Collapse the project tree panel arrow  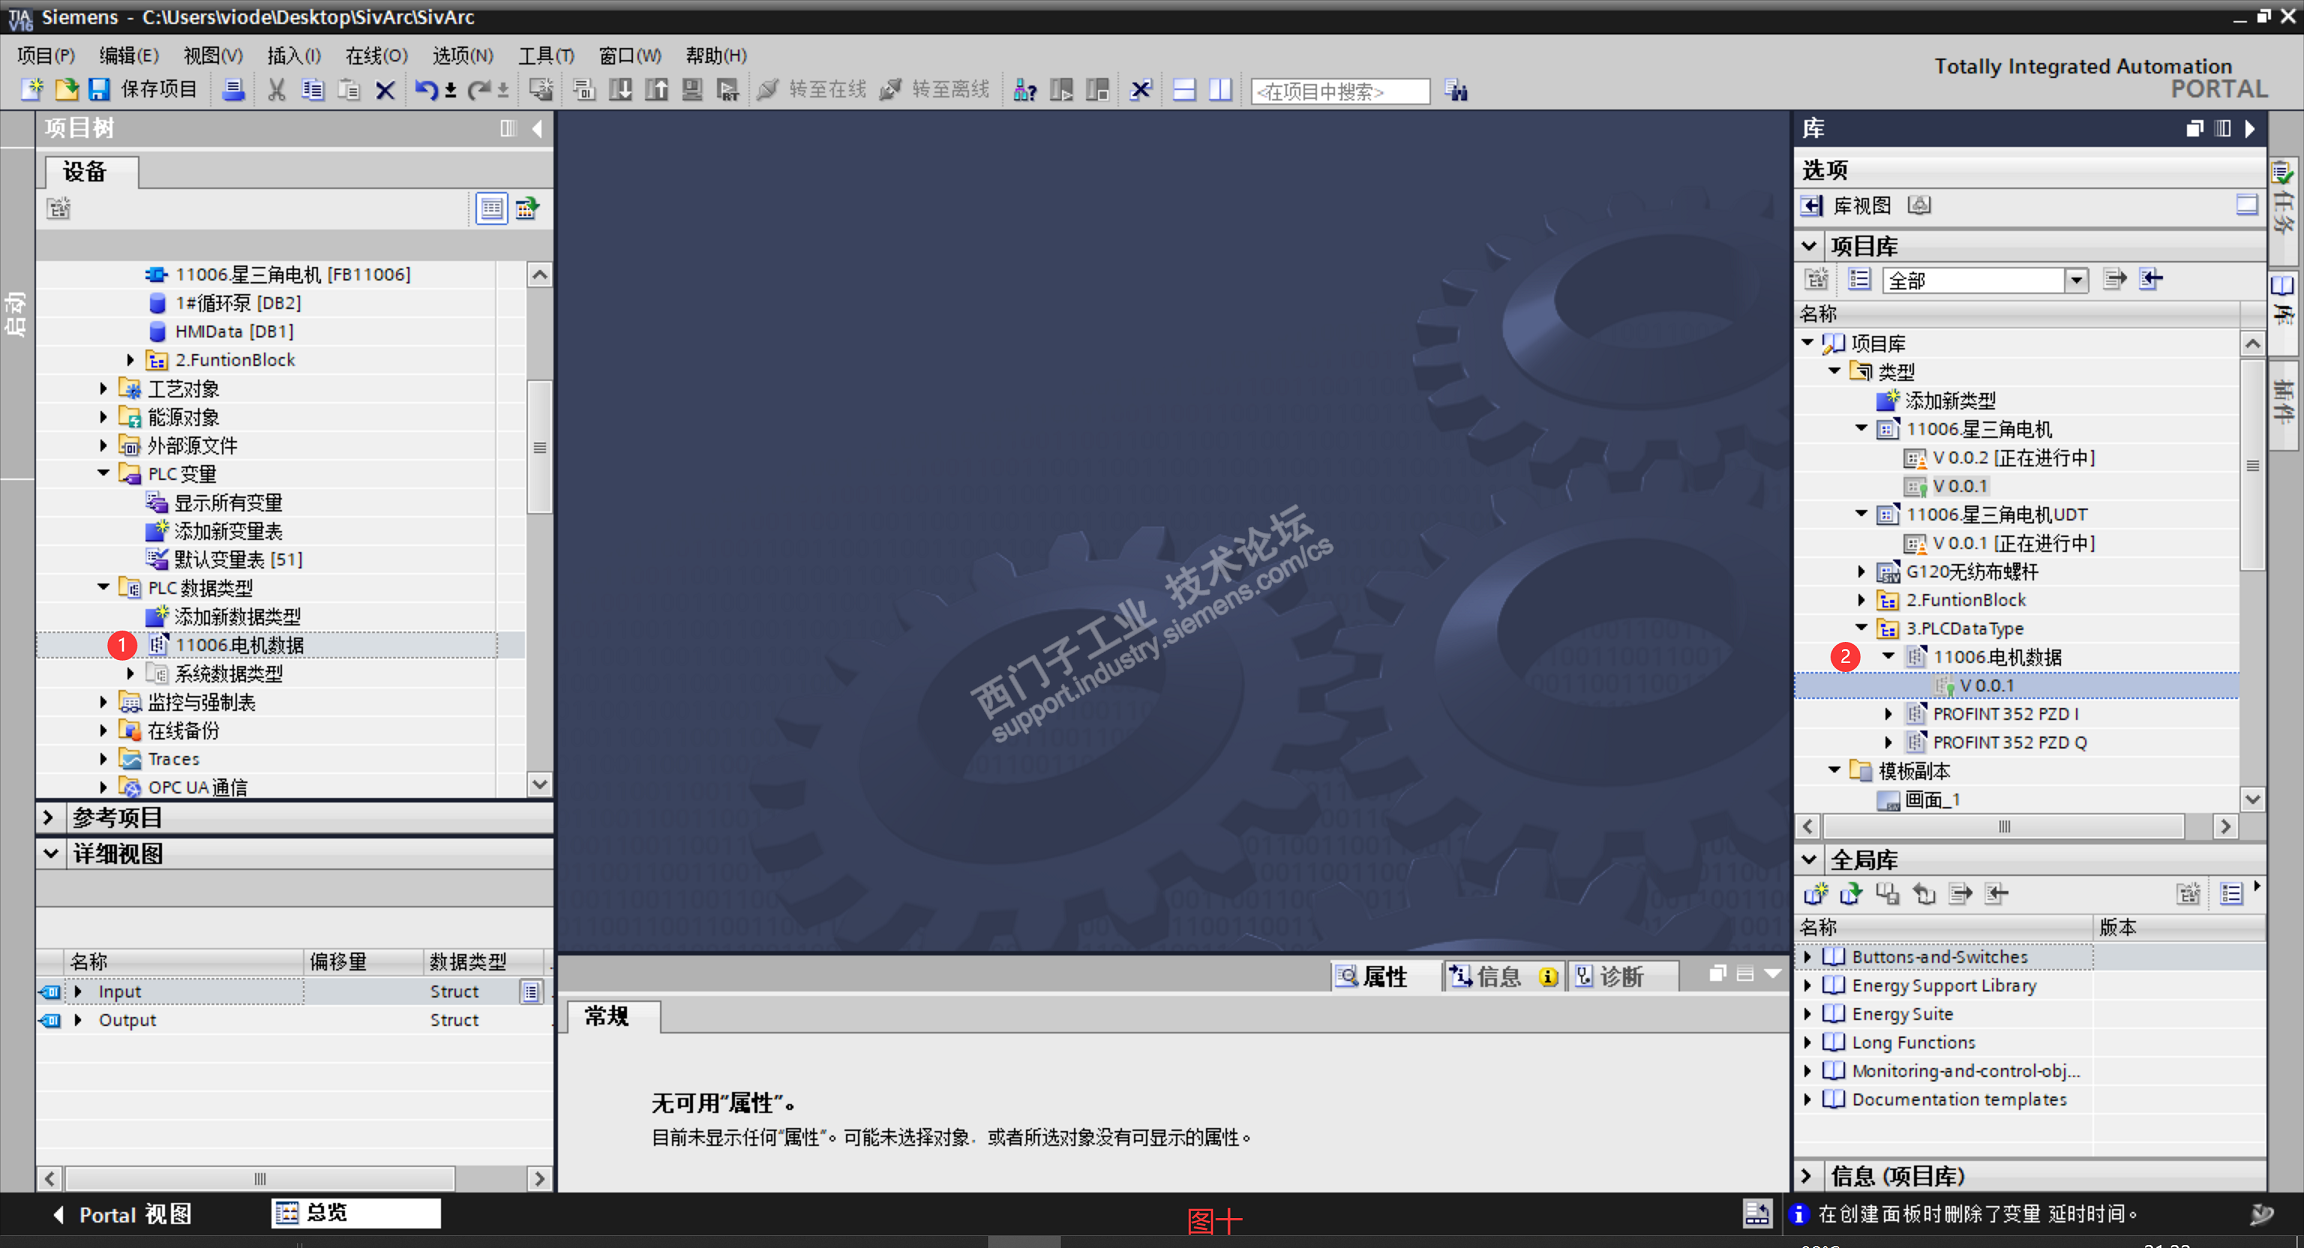tap(538, 128)
